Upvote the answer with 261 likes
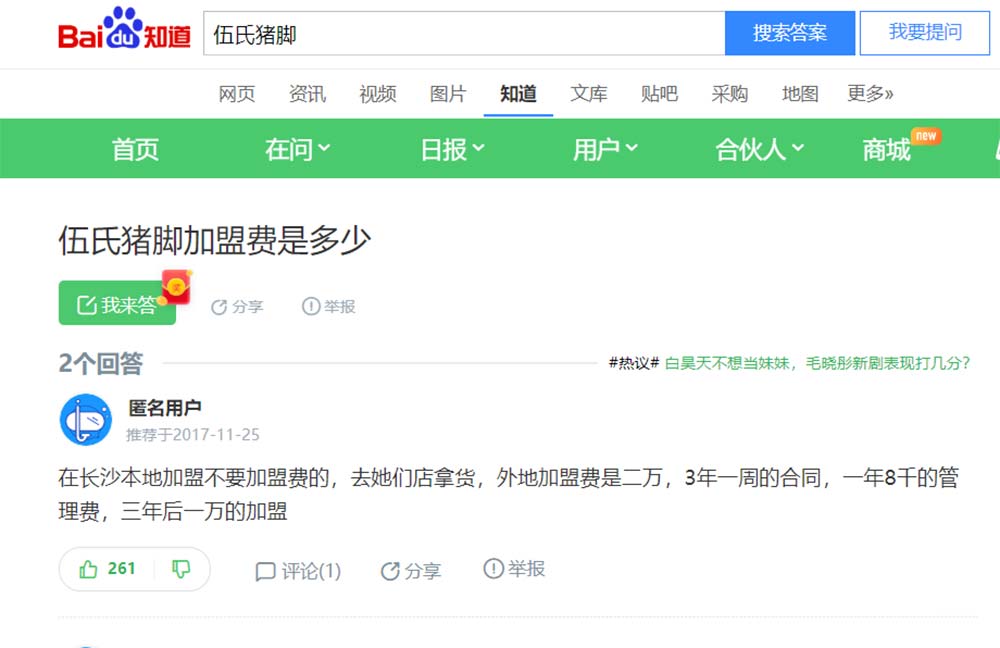Image resolution: width=1000 pixels, height=648 pixels. coord(107,569)
